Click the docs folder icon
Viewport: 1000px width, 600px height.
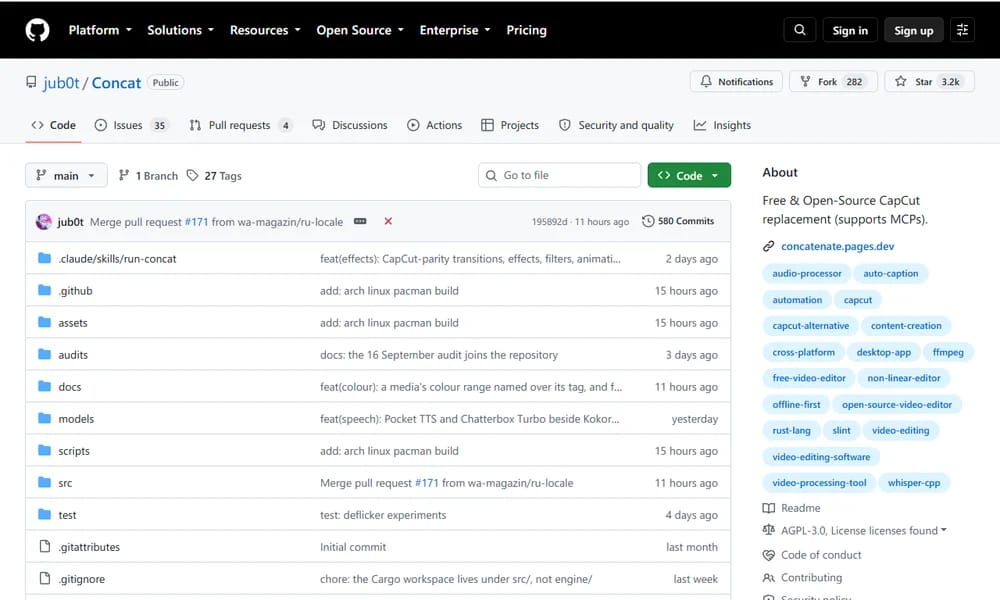tap(44, 386)
